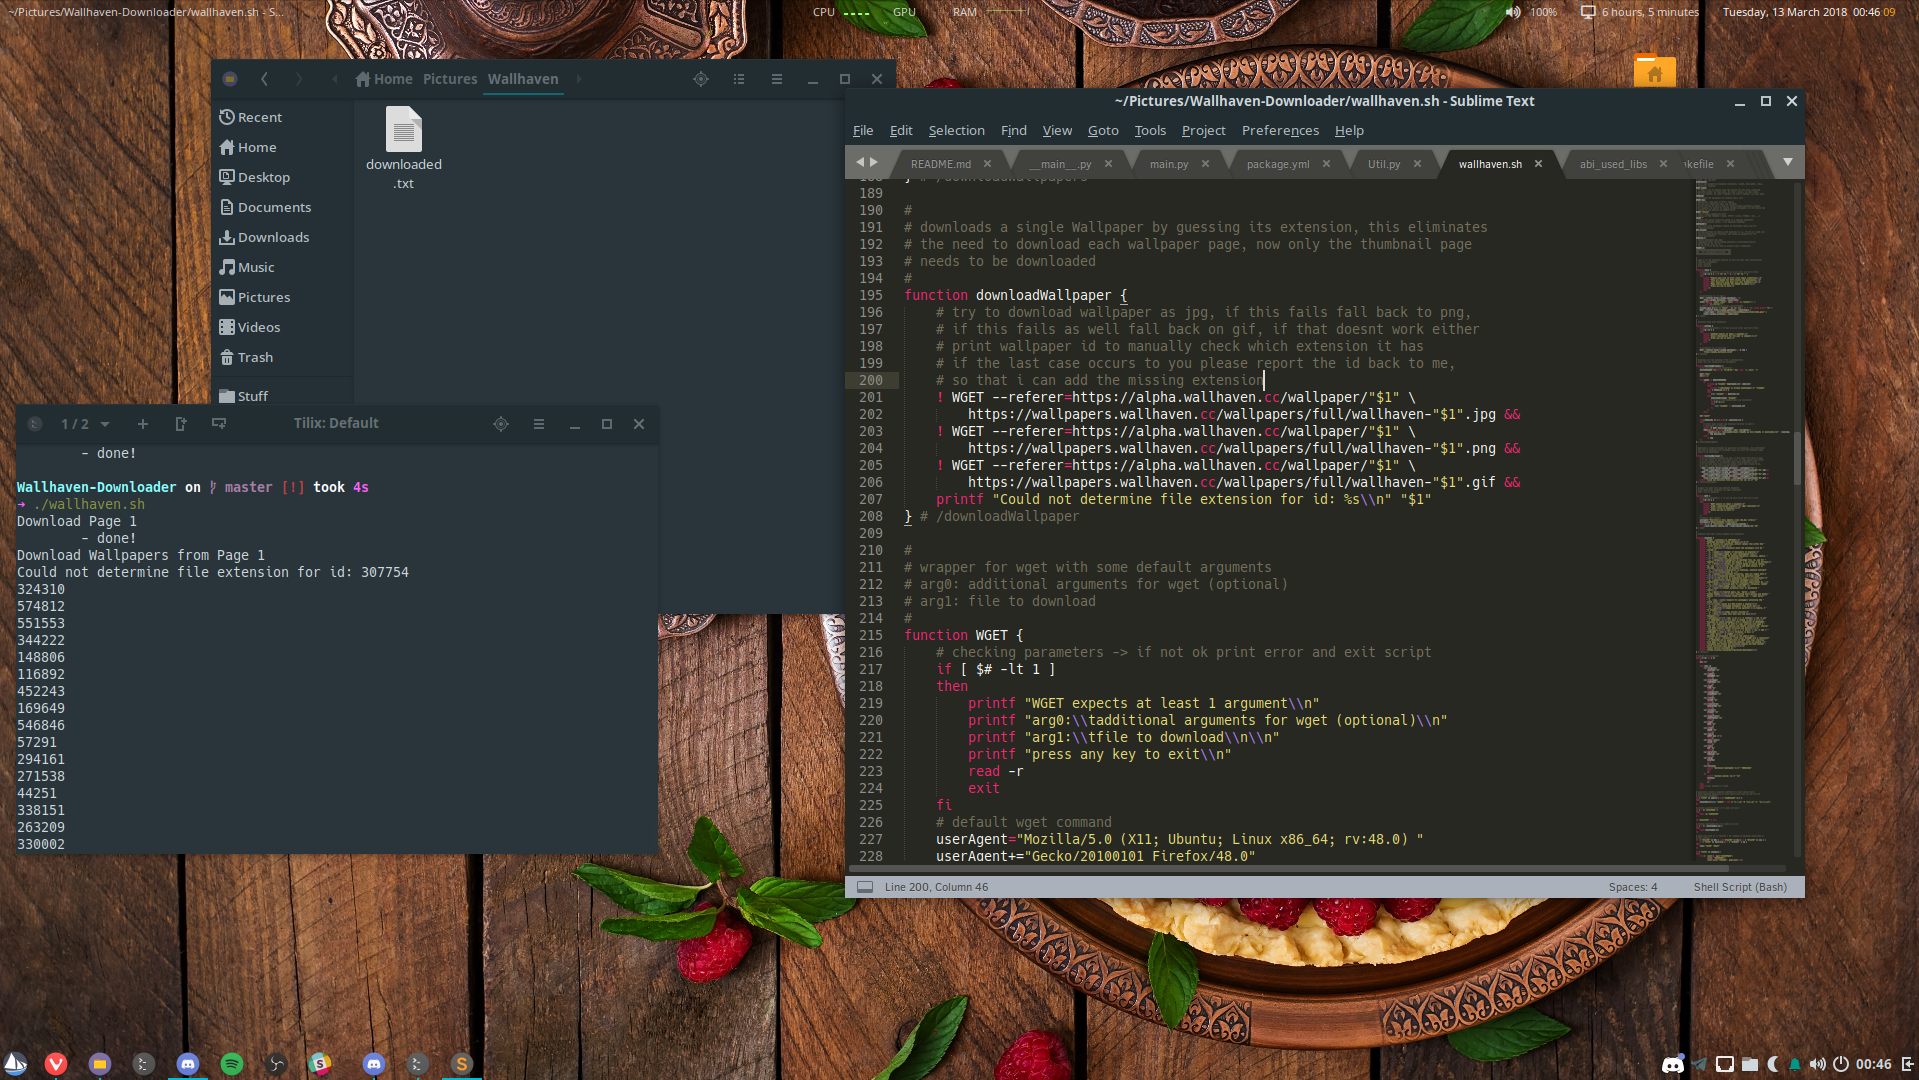Click the logout arrow icon in tray
The image size is (1919, 1080).
click(x=1907, y=1064)
